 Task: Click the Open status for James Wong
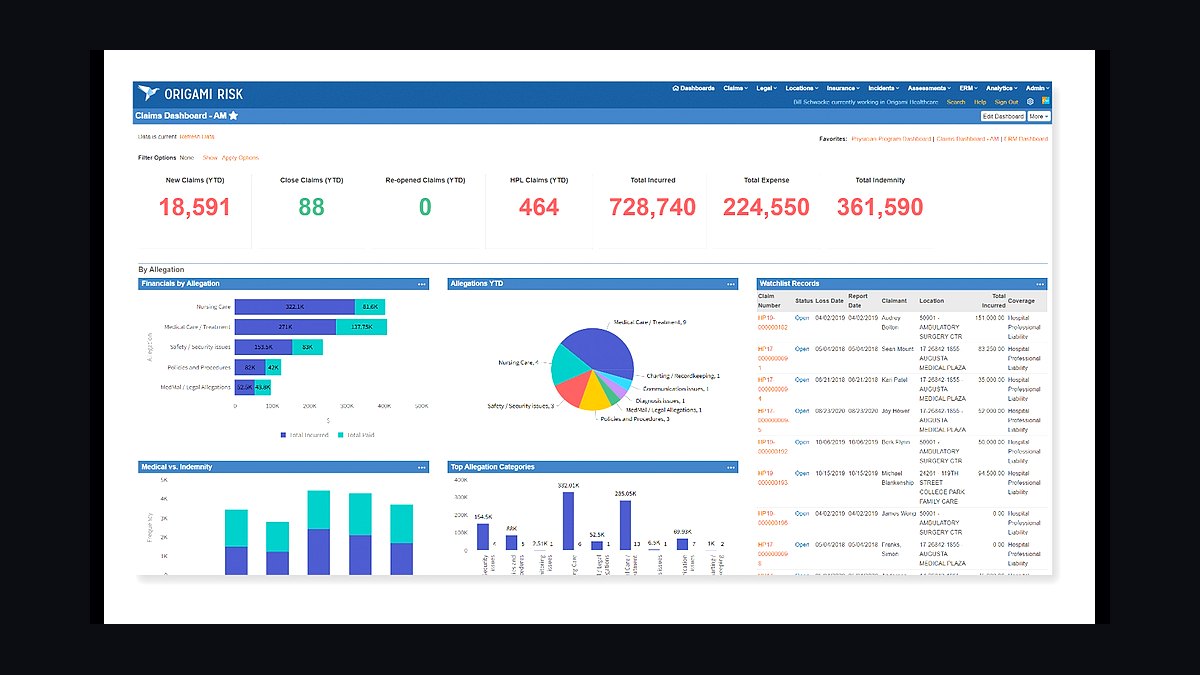coord(802,513)
